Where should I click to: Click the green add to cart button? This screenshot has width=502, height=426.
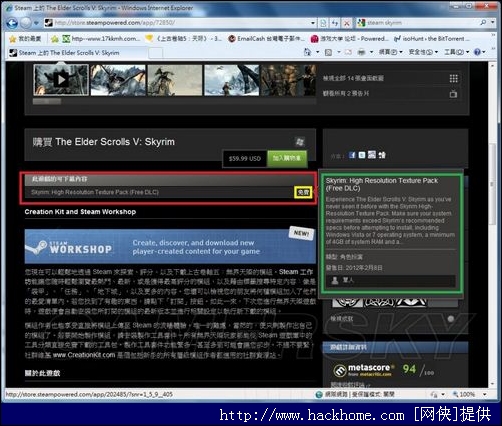click(x=287, y=158)
